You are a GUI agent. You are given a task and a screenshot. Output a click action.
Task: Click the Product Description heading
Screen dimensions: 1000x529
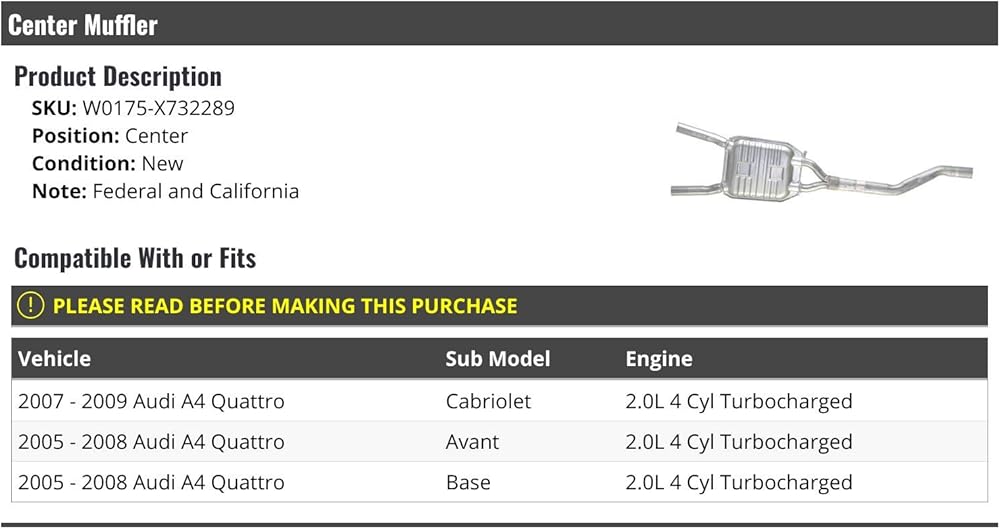(118, 77)
